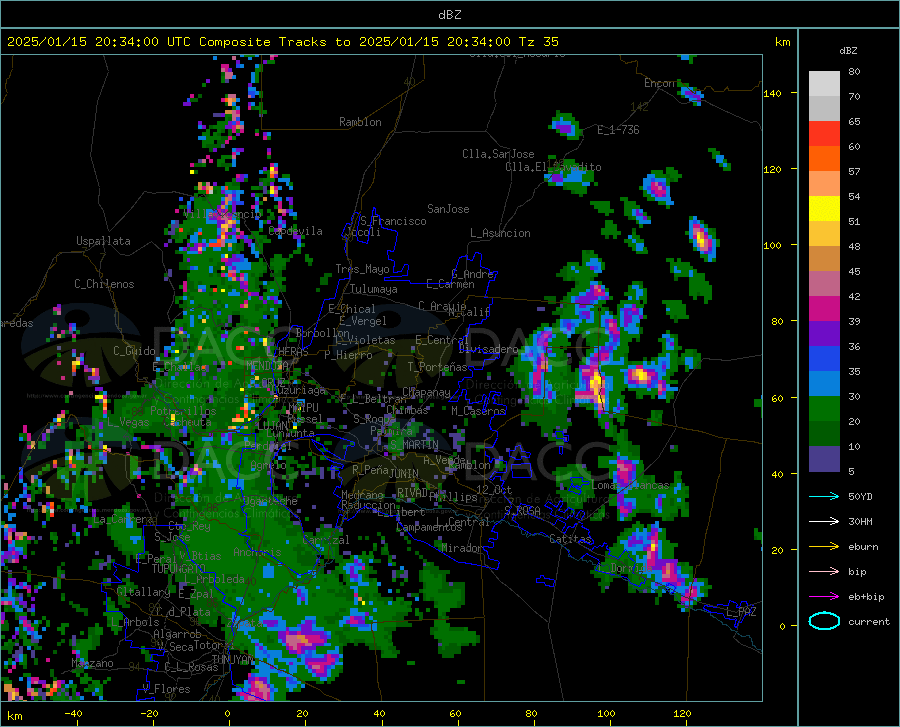Click the dBZ title at top center

coord(449,15)
